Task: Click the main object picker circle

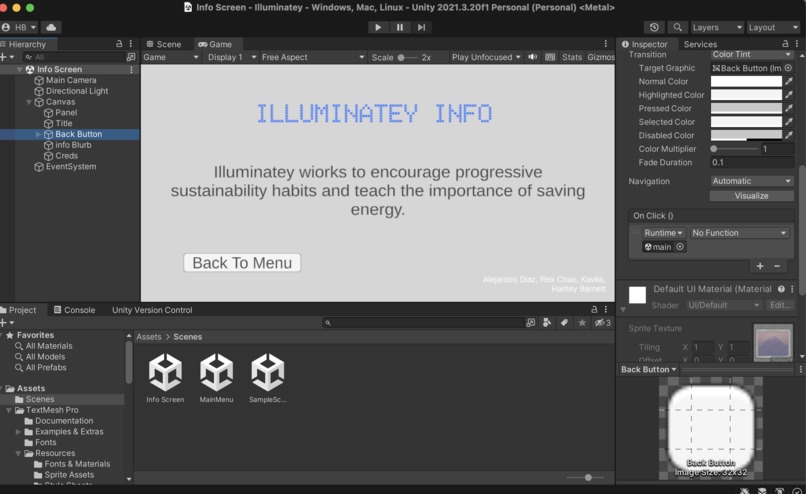Action: click(680, 247)
